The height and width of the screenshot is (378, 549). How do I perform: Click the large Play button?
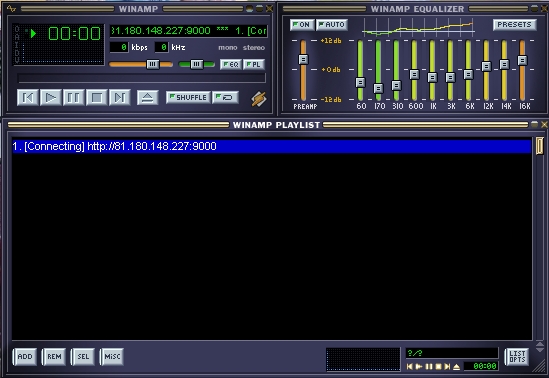pos(51,98)
